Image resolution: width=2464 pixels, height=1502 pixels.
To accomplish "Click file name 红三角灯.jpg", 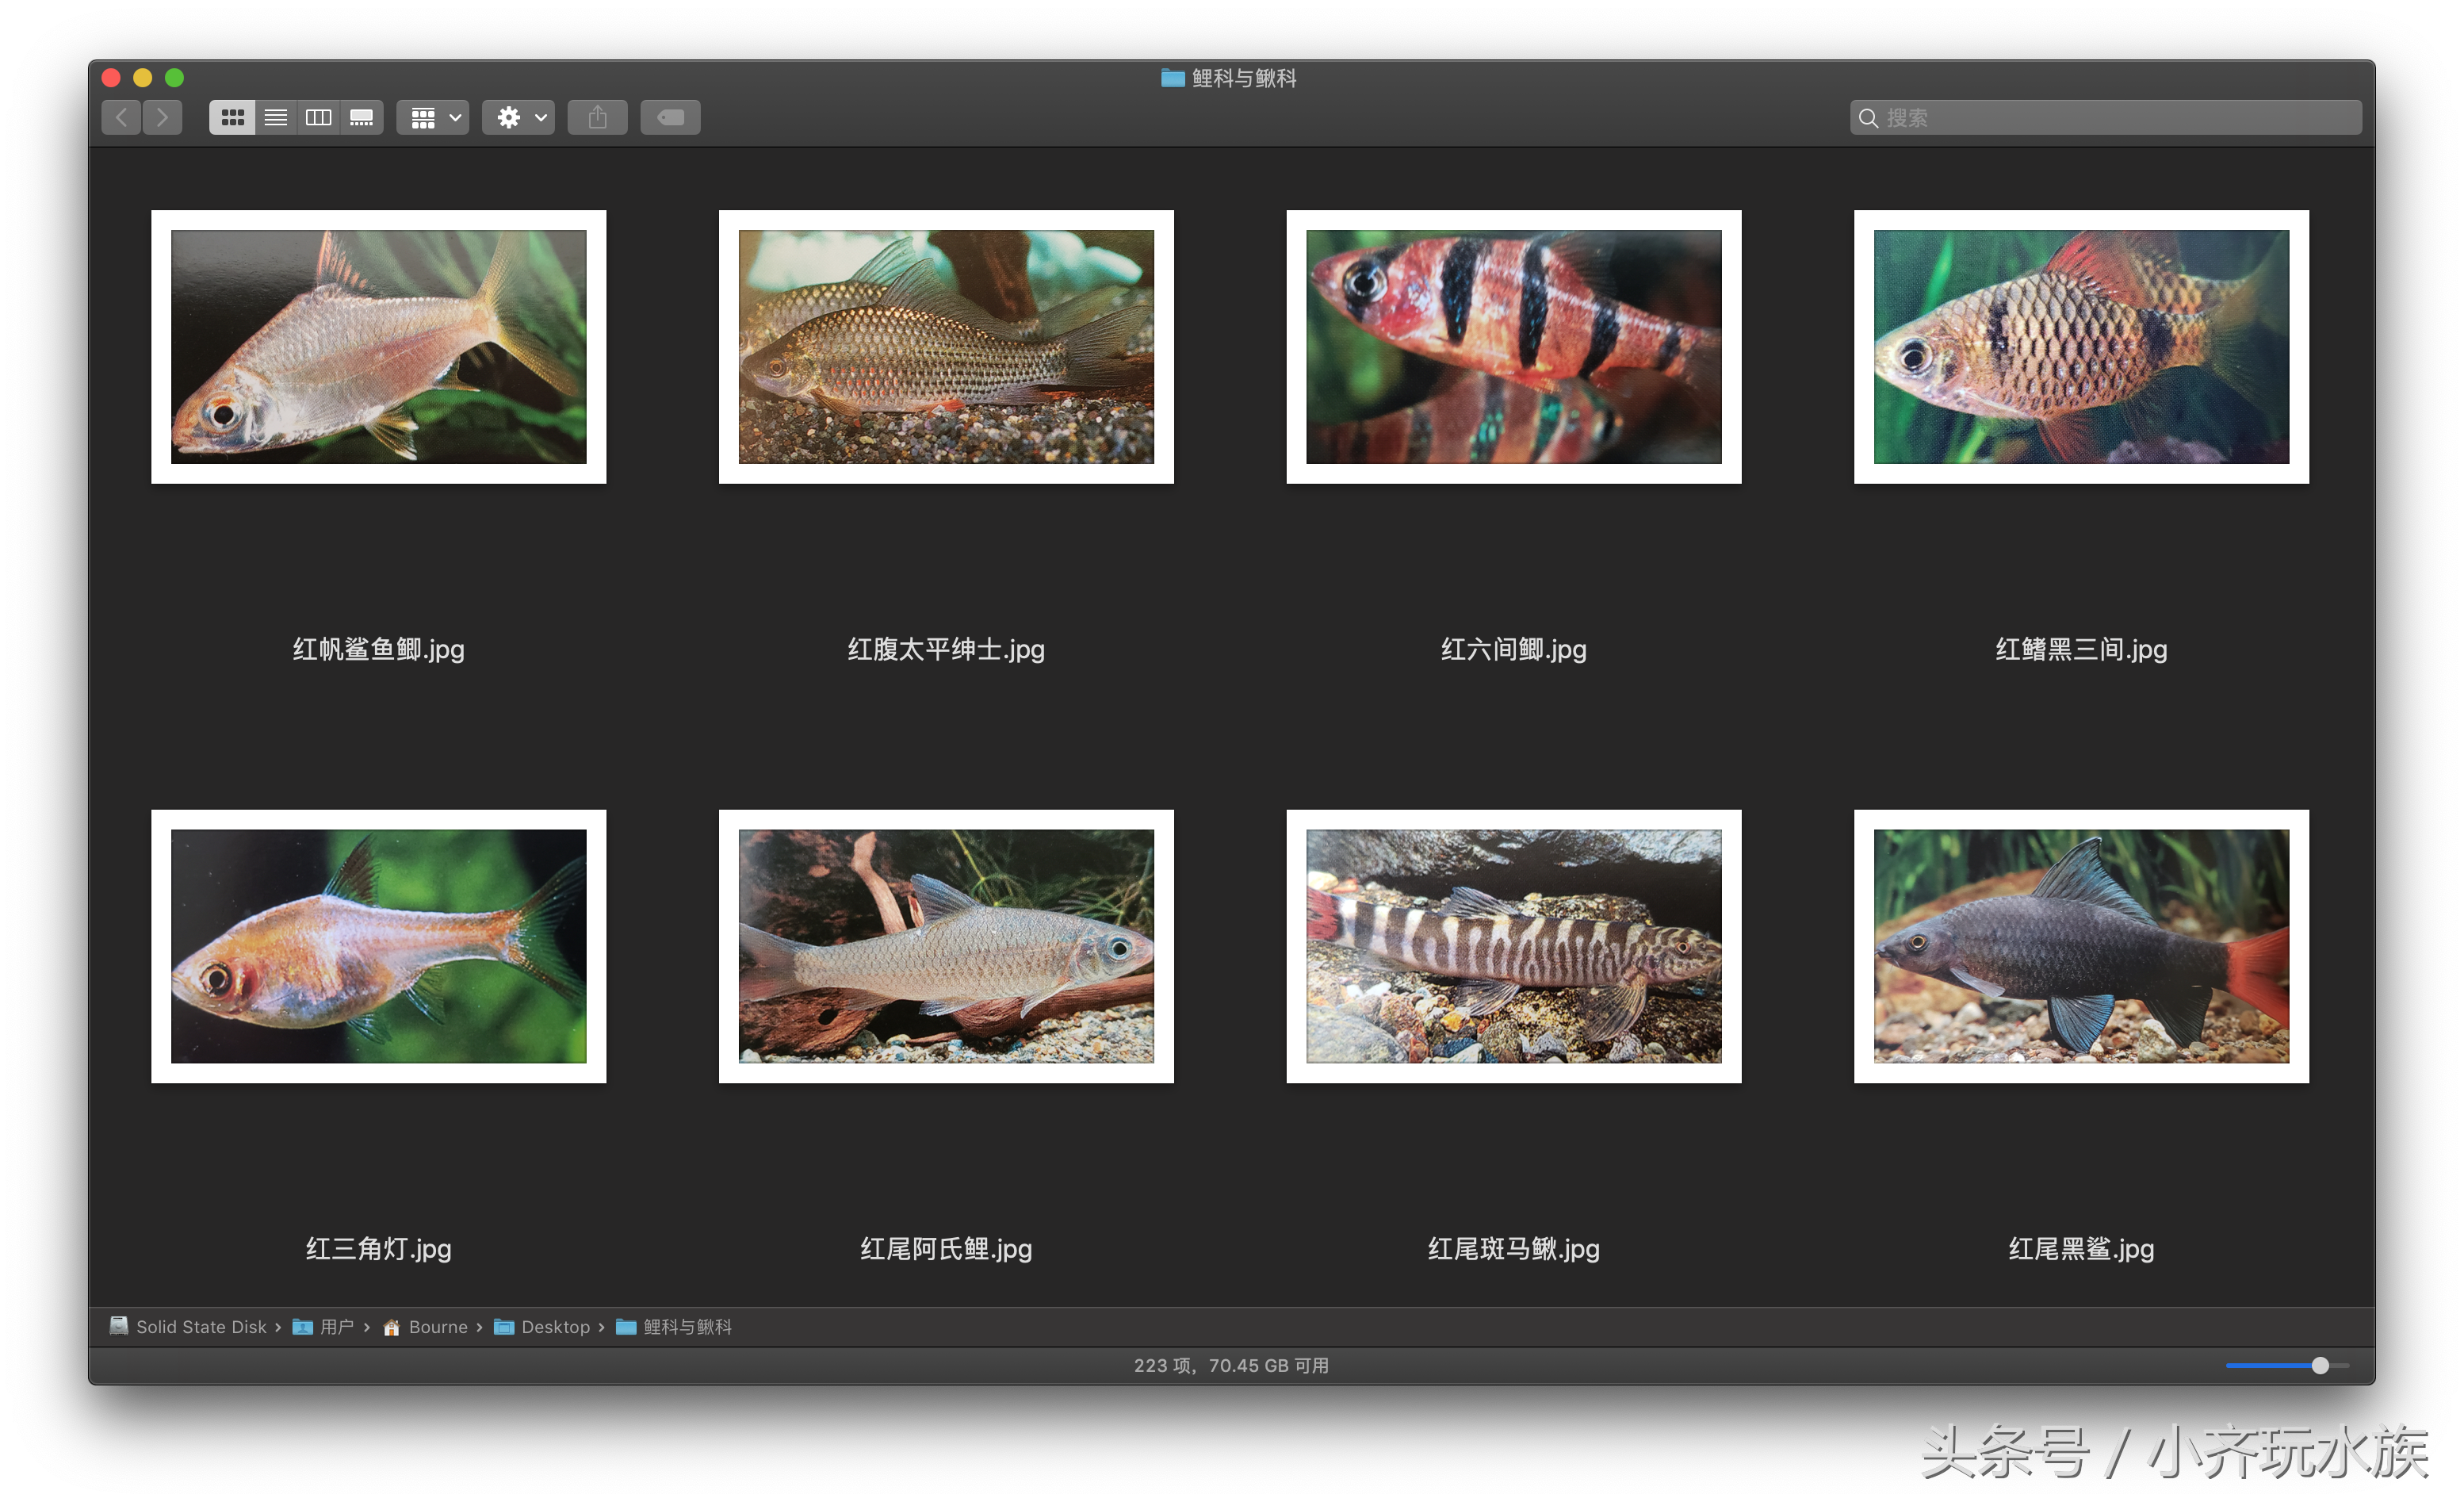I will coord(379,1249).
